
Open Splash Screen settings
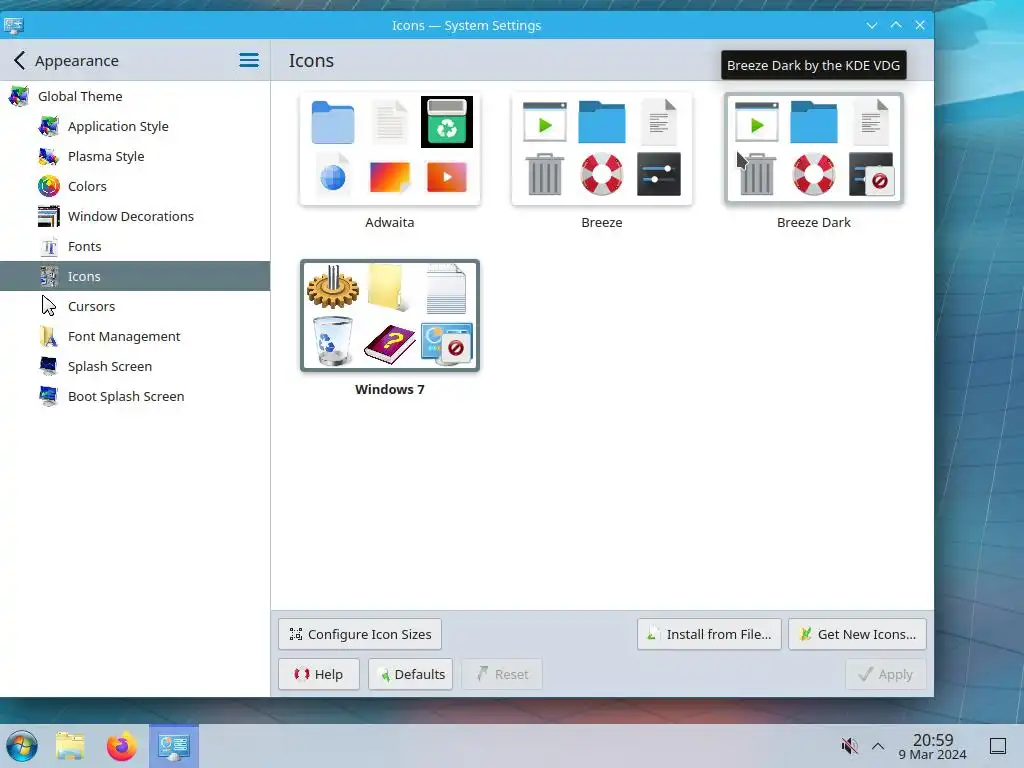tap(110, 366)
